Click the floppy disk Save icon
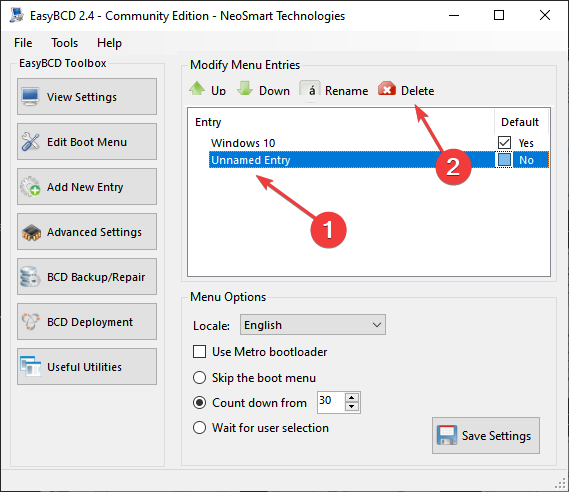 447,435
